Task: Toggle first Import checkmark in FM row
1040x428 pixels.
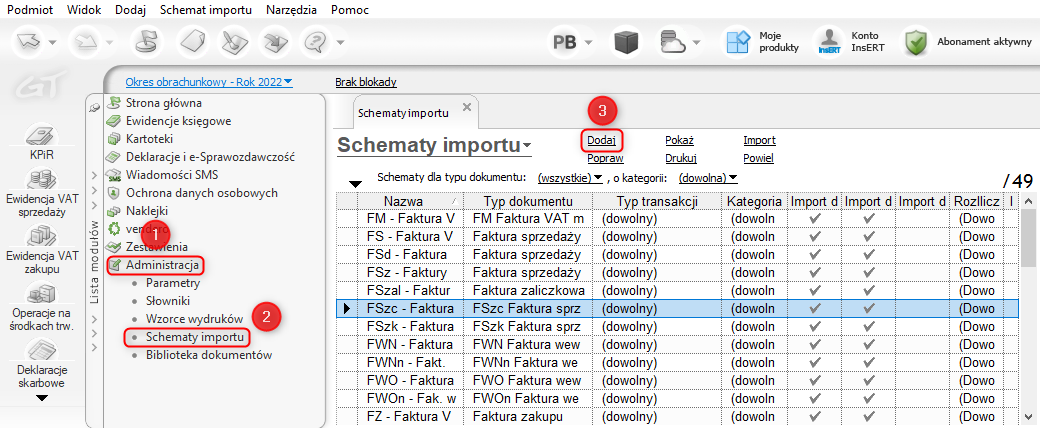Action: click(815, 217)
